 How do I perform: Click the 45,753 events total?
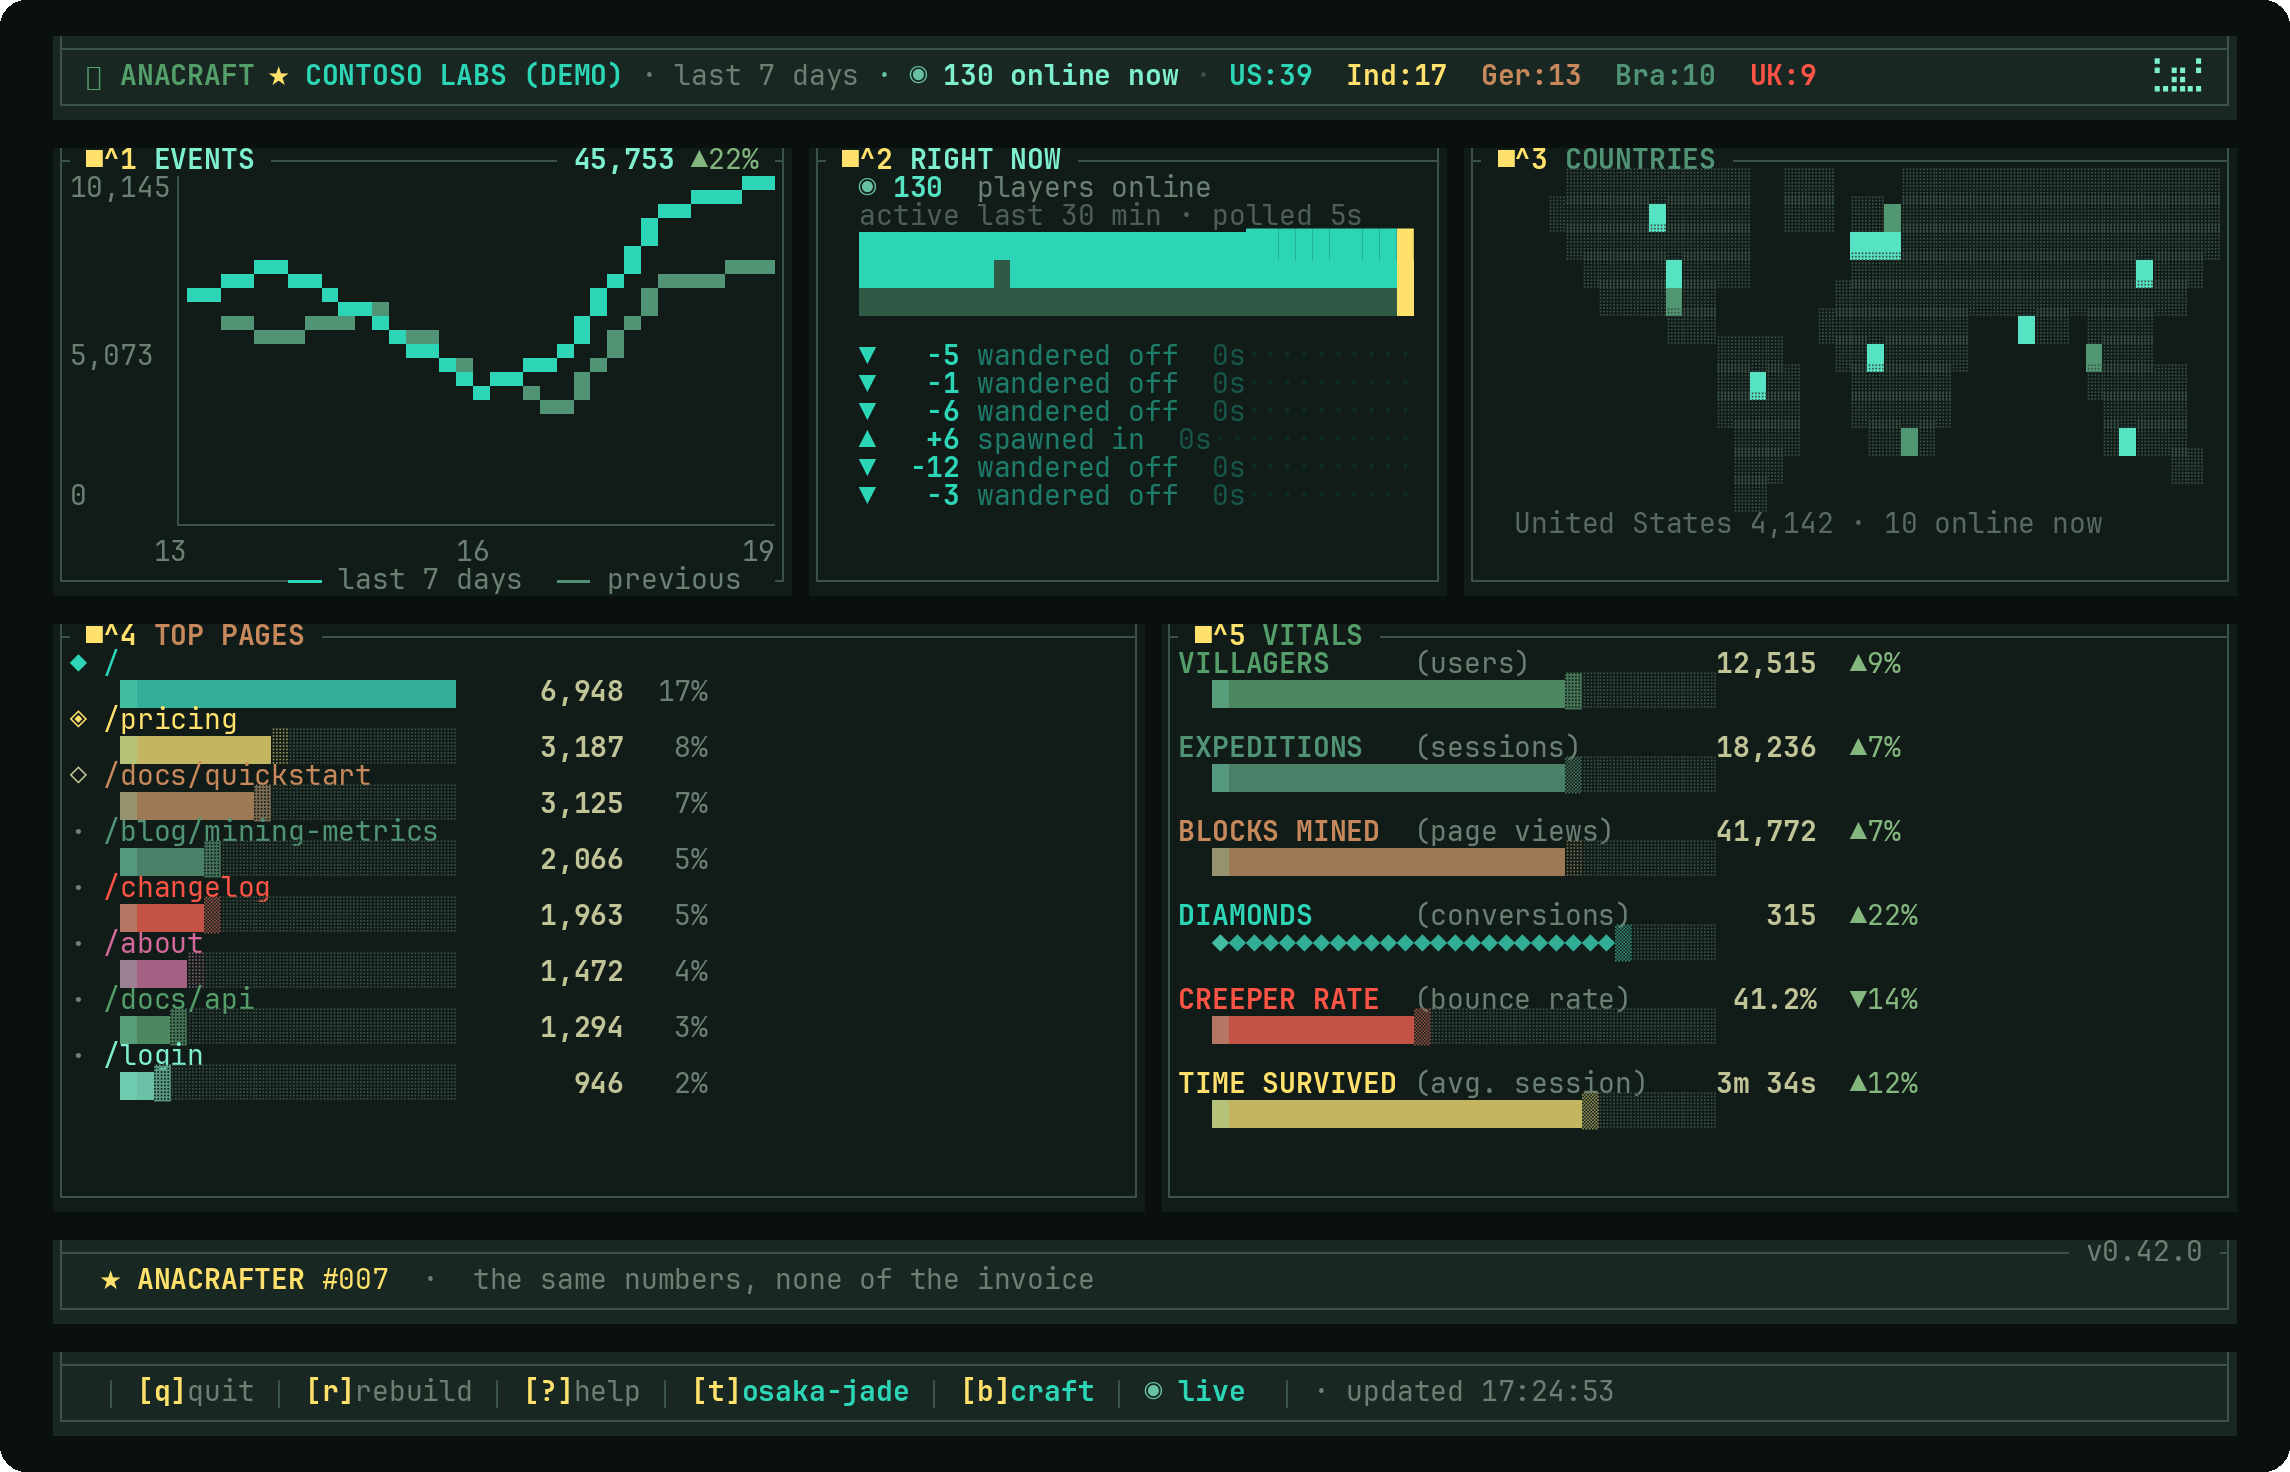[624, 159]
